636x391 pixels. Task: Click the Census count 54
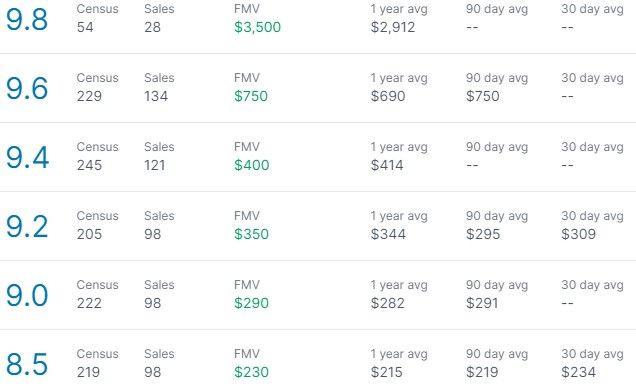pos(85,27)
